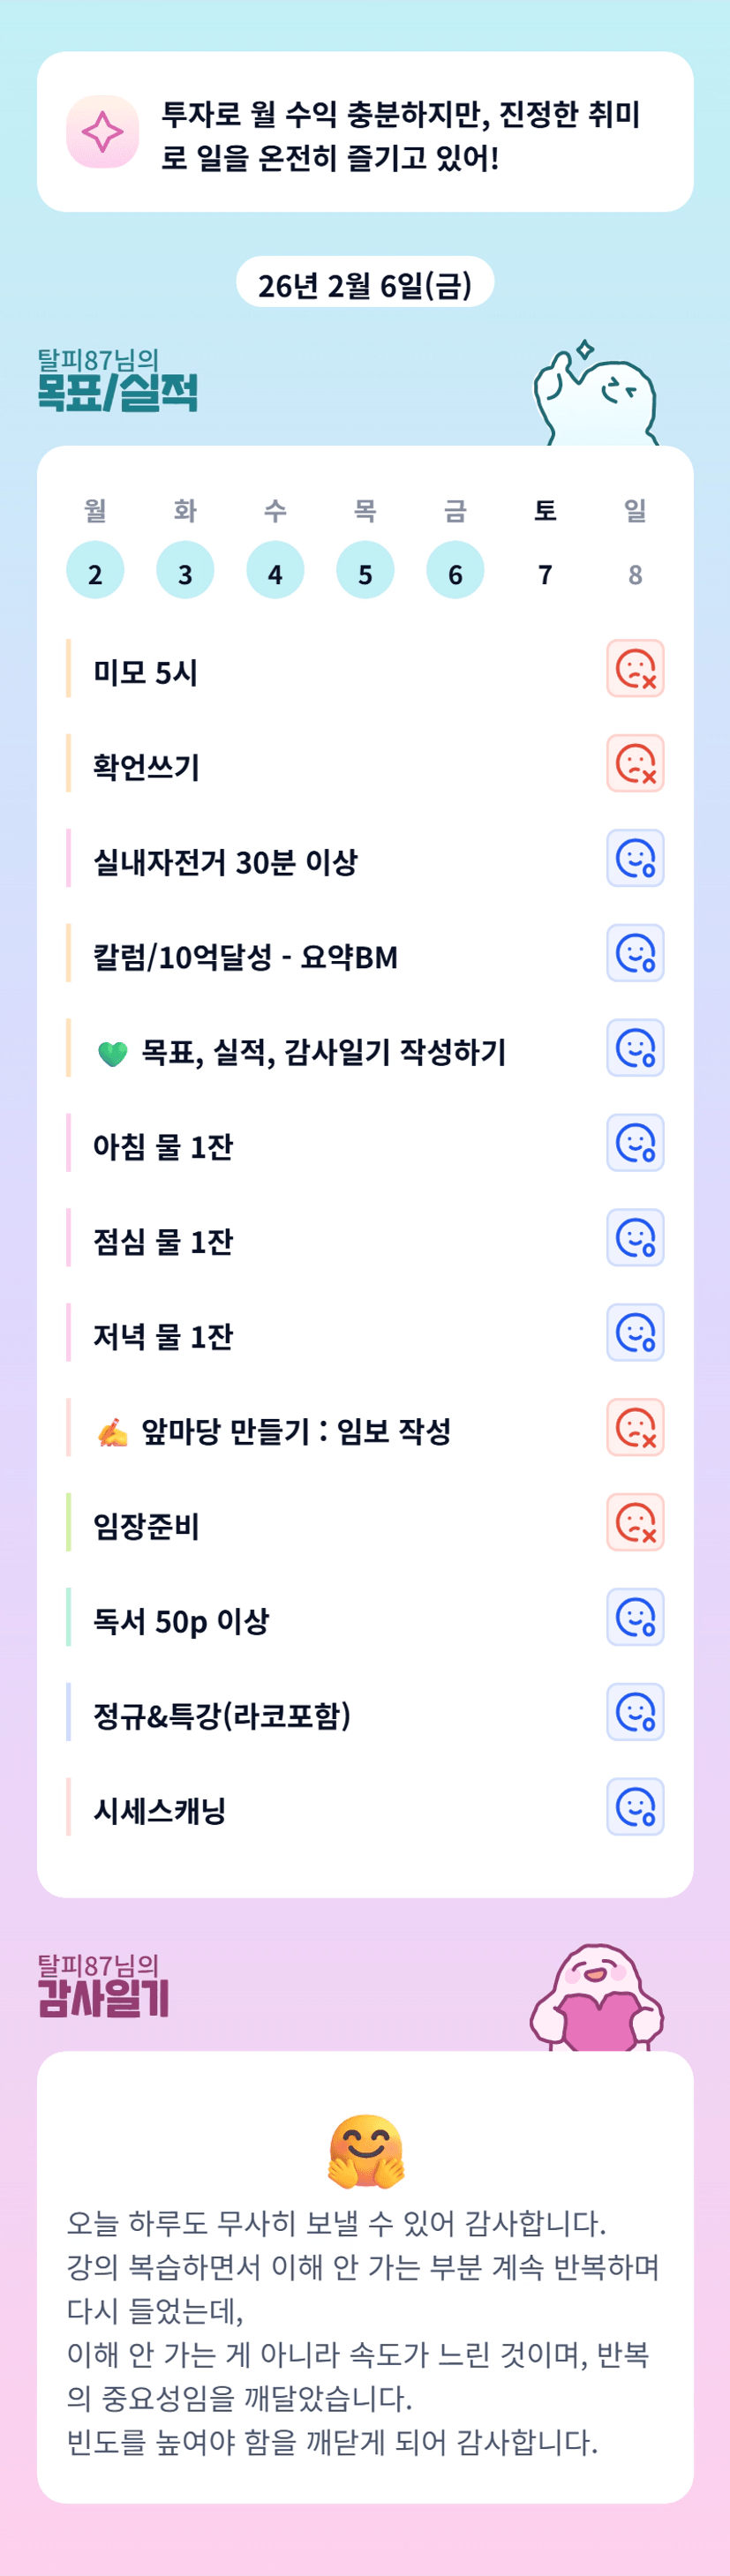730x2576 pixels.
Task: Open the 정규&특강(라코포함) goal item
Action: click(222, 1715)
